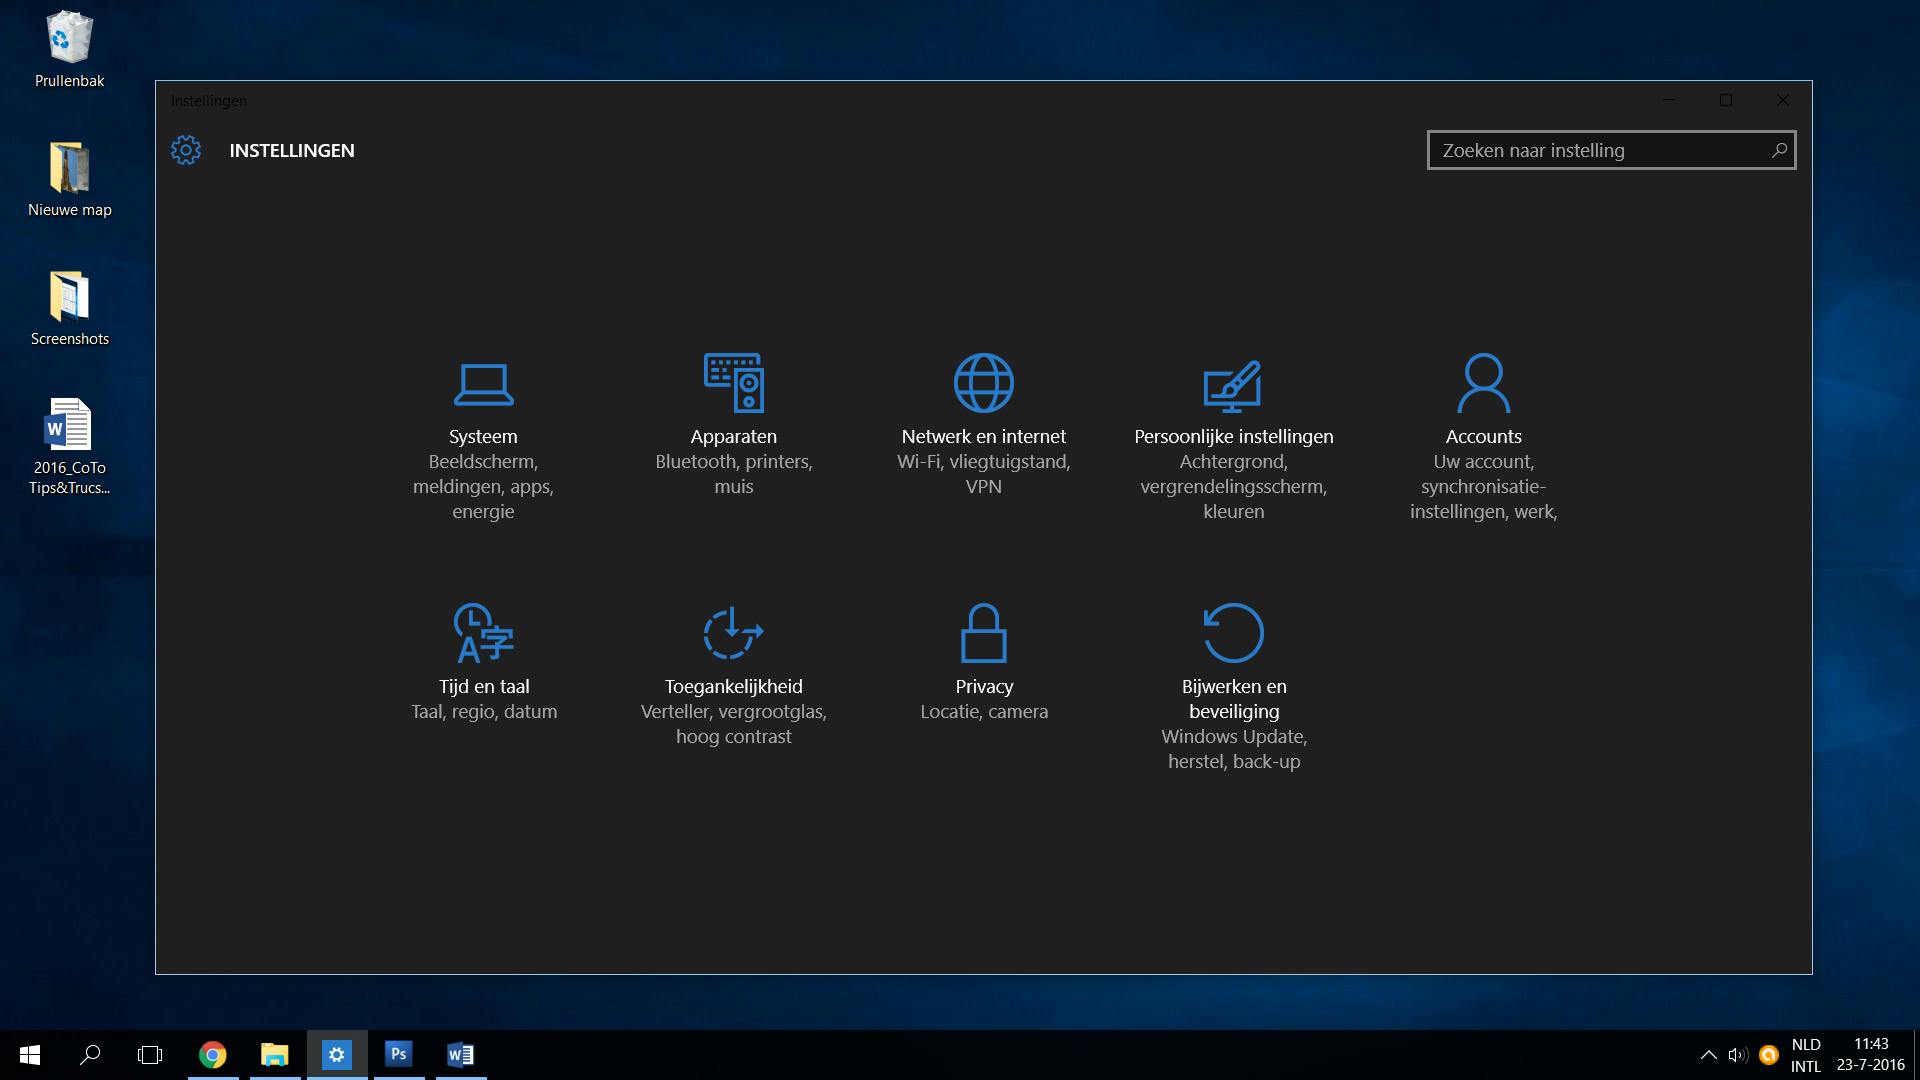
Task: Click the search magnifier in settings box
Action: point(1779,150)
